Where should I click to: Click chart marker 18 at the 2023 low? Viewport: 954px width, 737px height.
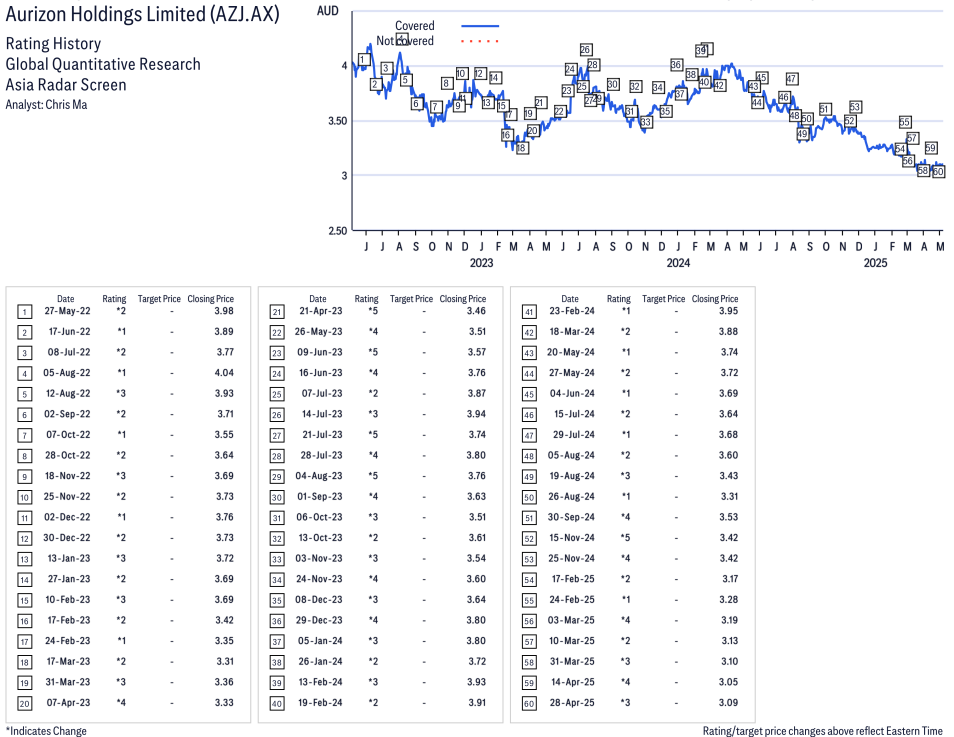click(521, 148)
